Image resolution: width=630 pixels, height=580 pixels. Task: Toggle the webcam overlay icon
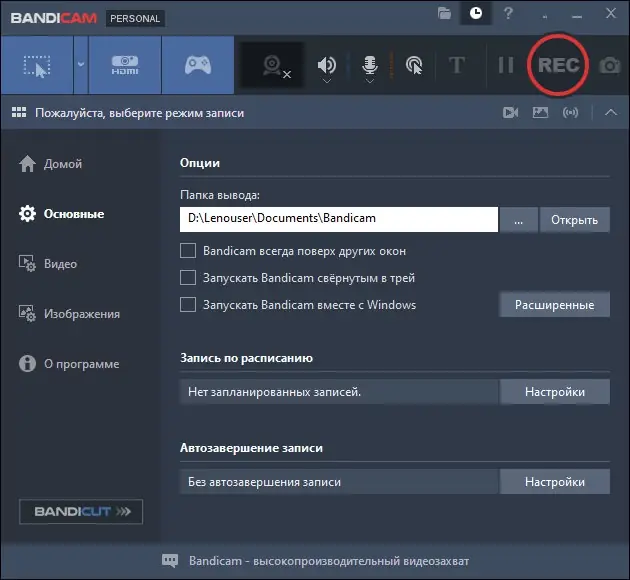272,65
